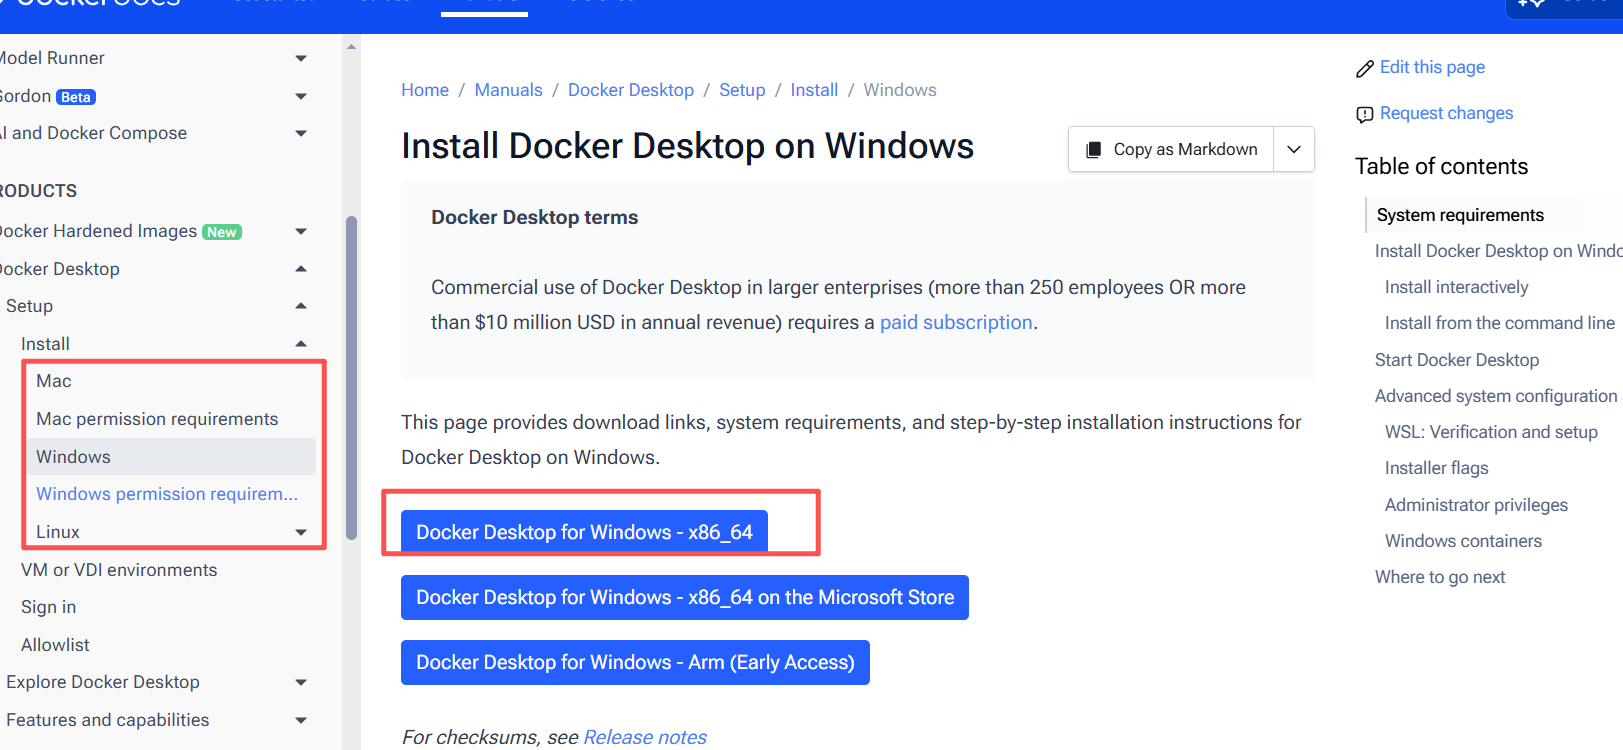Click the clipboard icon in Copy as Markdown
1623x750 pixels.
pos(1094,150)
